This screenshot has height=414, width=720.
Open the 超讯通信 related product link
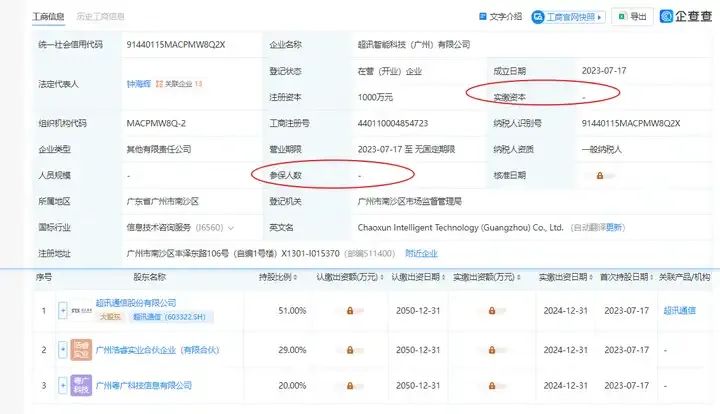pos(680,311)
